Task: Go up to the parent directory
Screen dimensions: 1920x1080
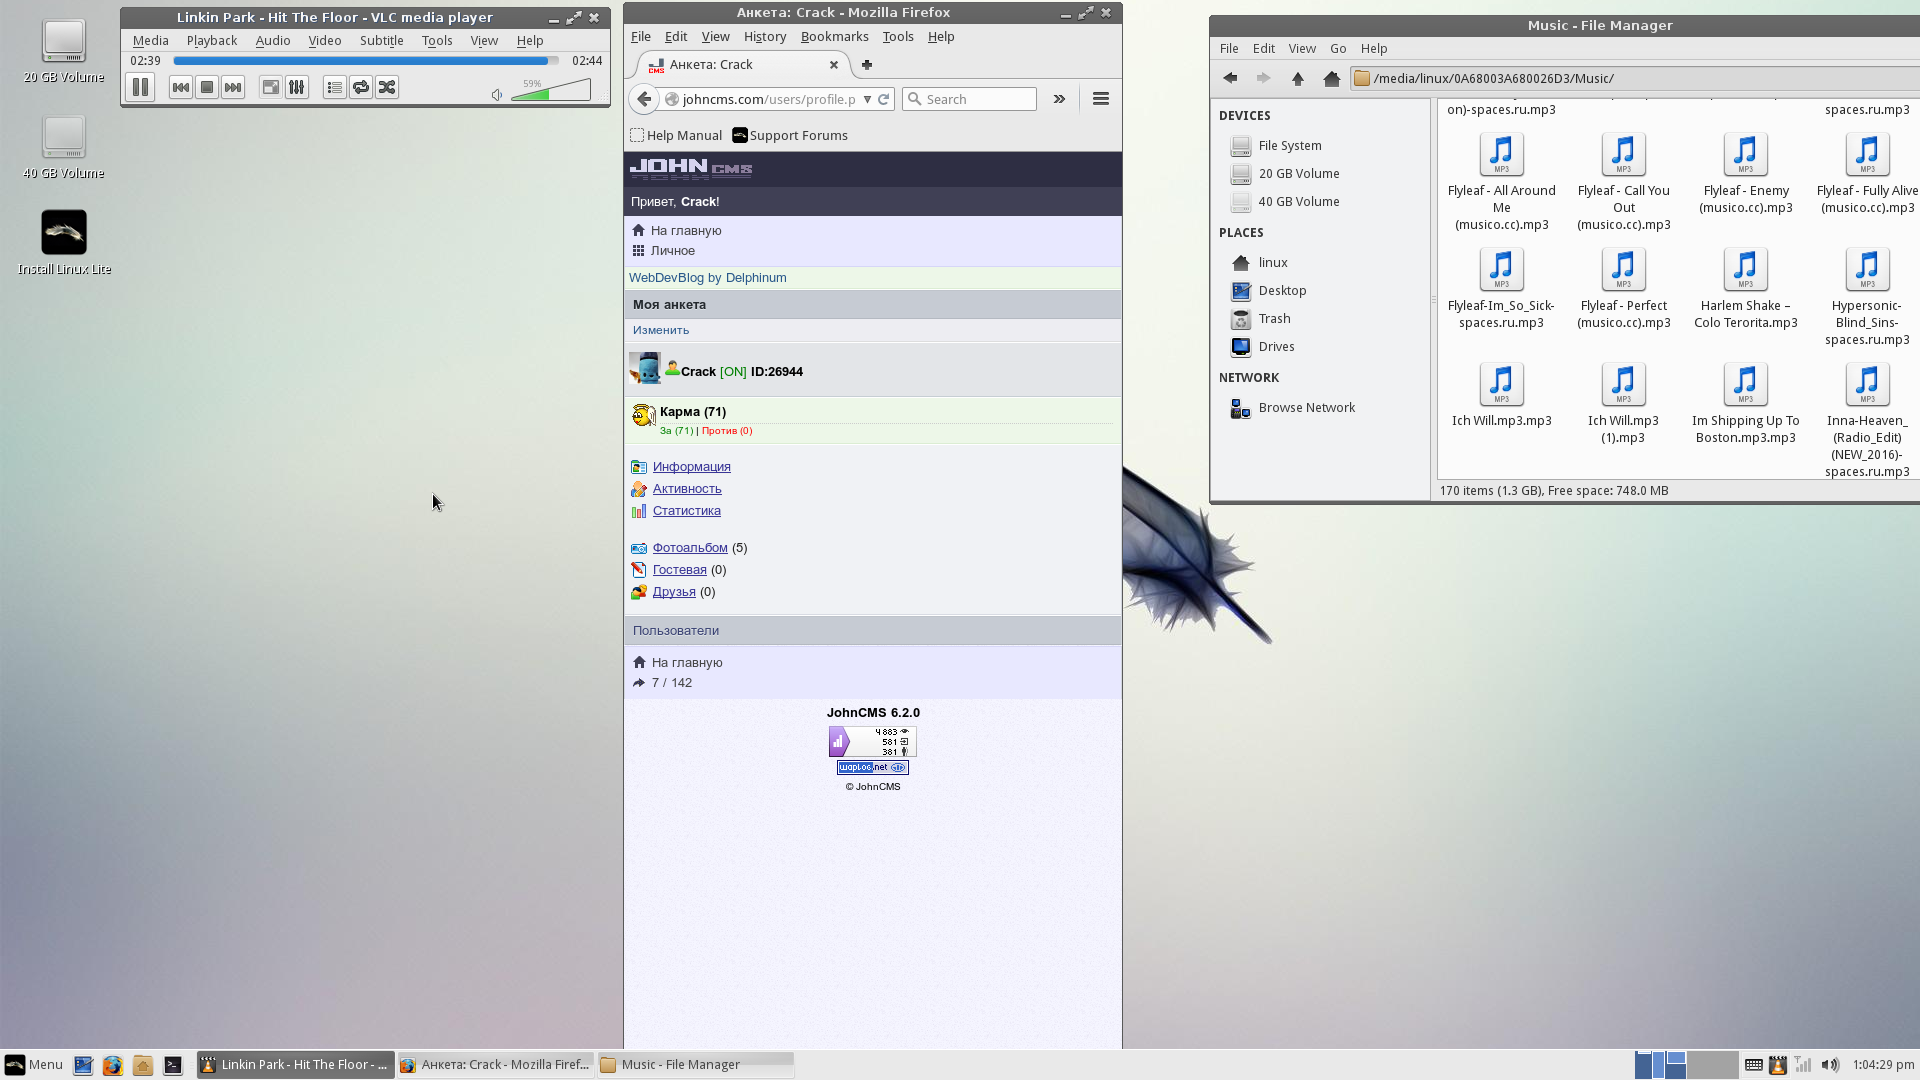Action: (1298, 79)
